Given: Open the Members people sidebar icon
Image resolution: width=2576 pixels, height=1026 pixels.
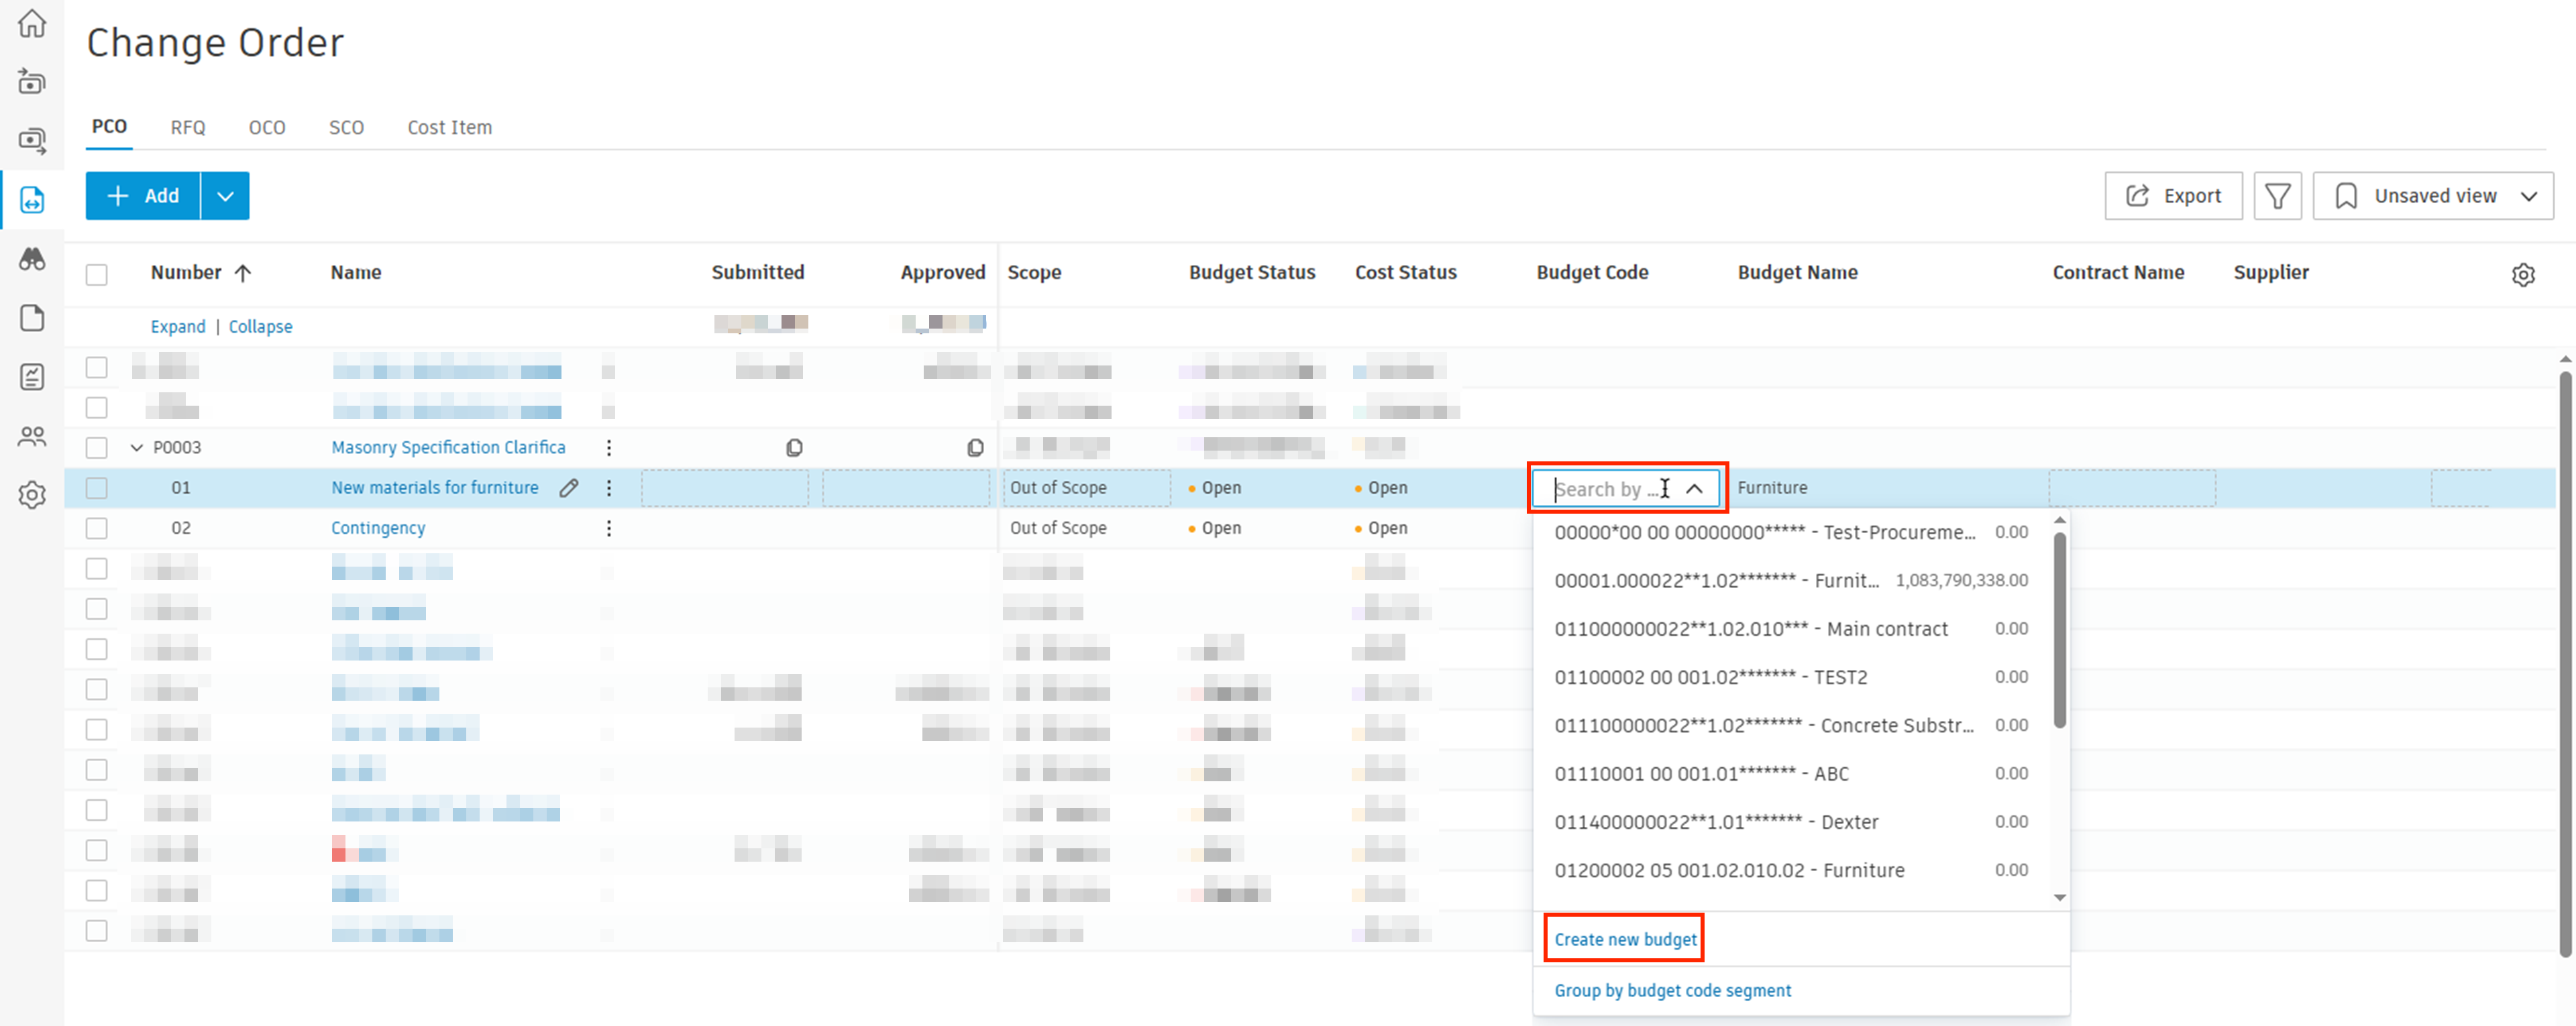Looking at the screenshot, I should 32,436.
